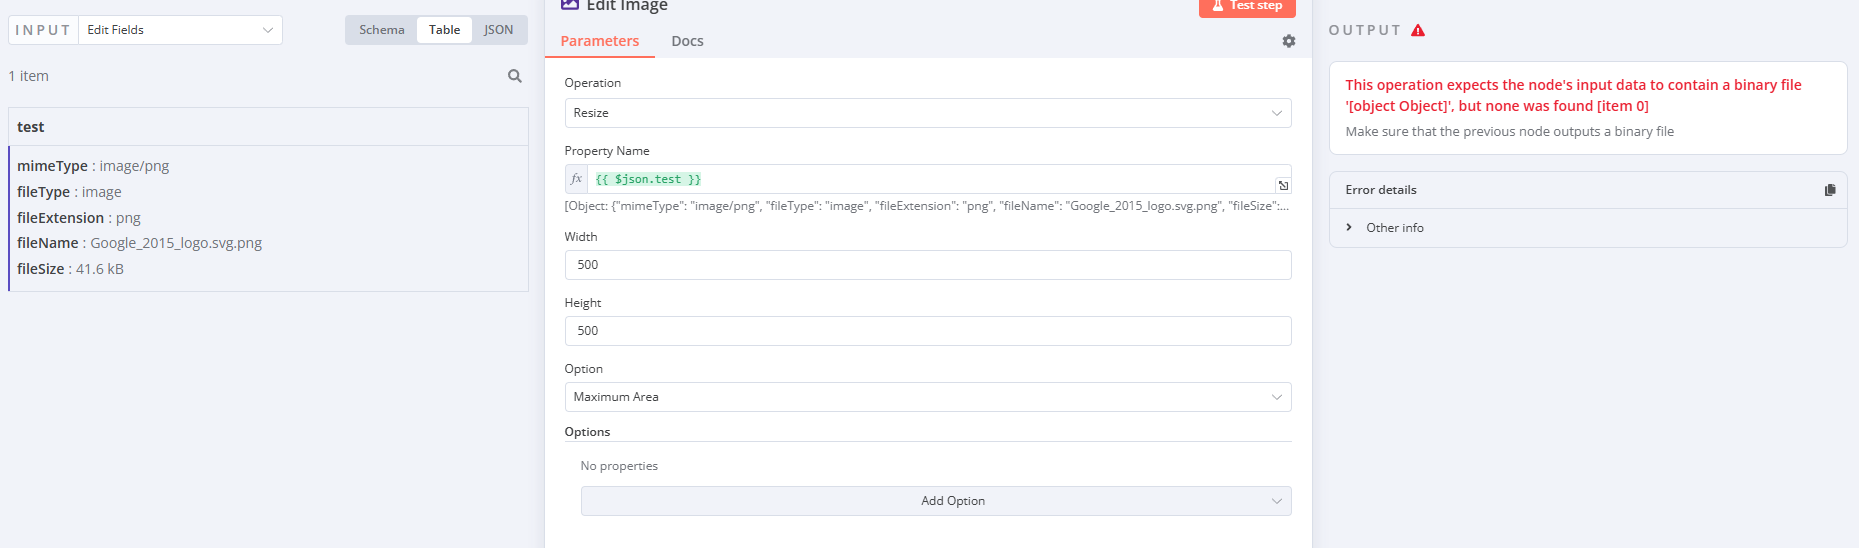Click the output error warning icon

tap(1418, 30)
